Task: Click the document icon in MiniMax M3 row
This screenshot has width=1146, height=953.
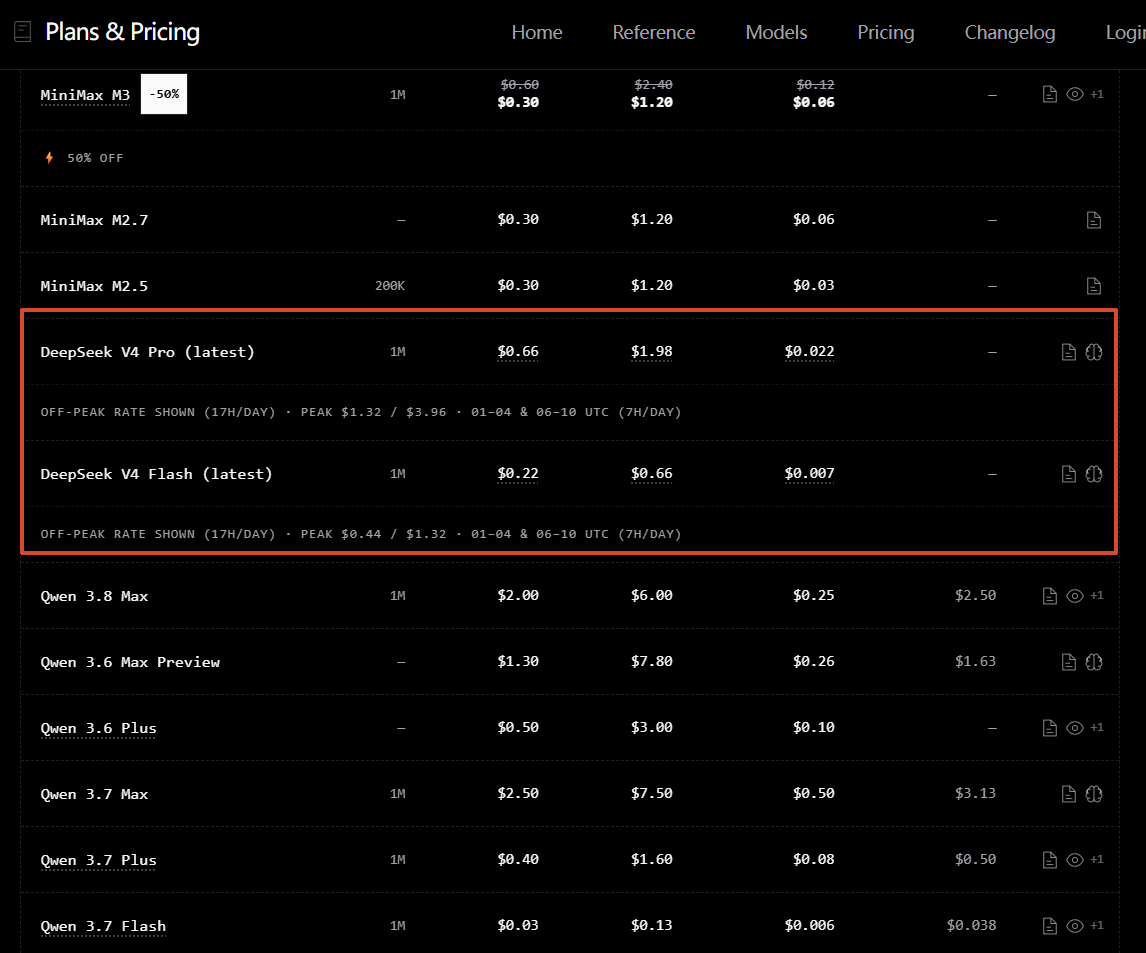Action: [1050, 94]
